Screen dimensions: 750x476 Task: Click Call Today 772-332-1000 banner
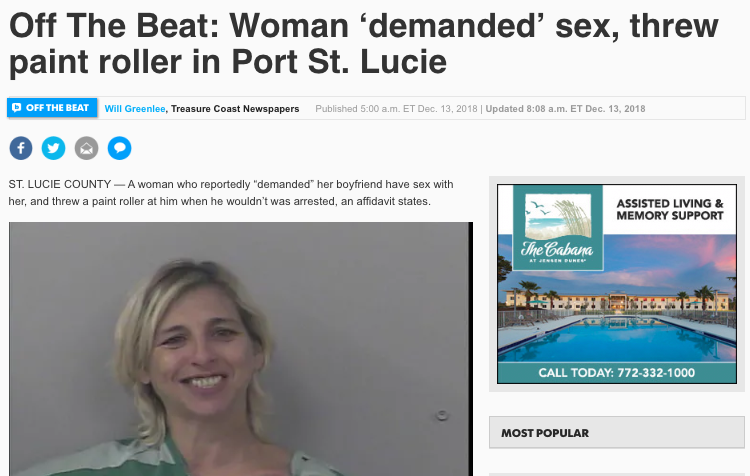click(x=617, y=373)
